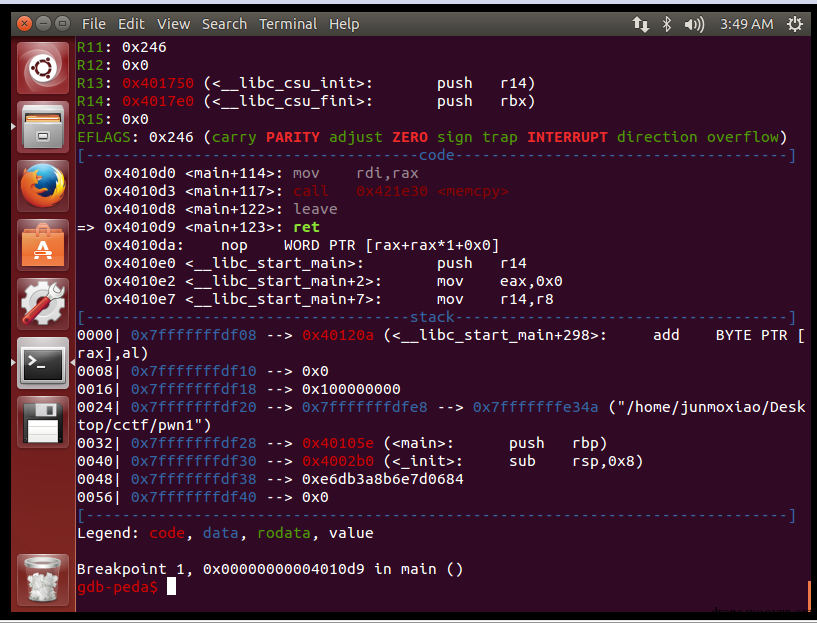This screenshot has width=817, height=624.
Task: Minimize the terminal window
Action: pos(44,23)
